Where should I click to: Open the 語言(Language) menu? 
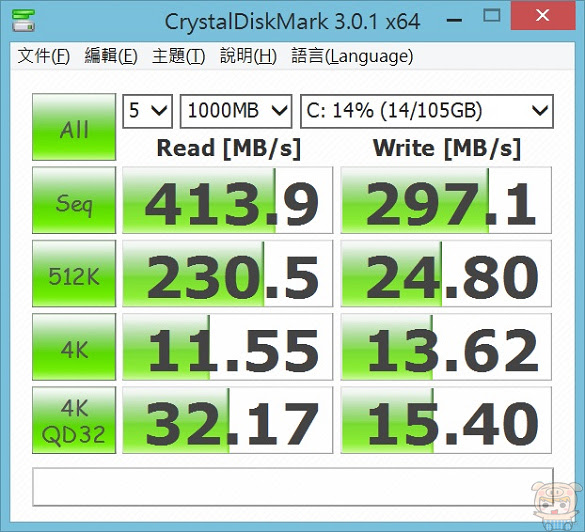pyautogui.click(x=352, y=56)
